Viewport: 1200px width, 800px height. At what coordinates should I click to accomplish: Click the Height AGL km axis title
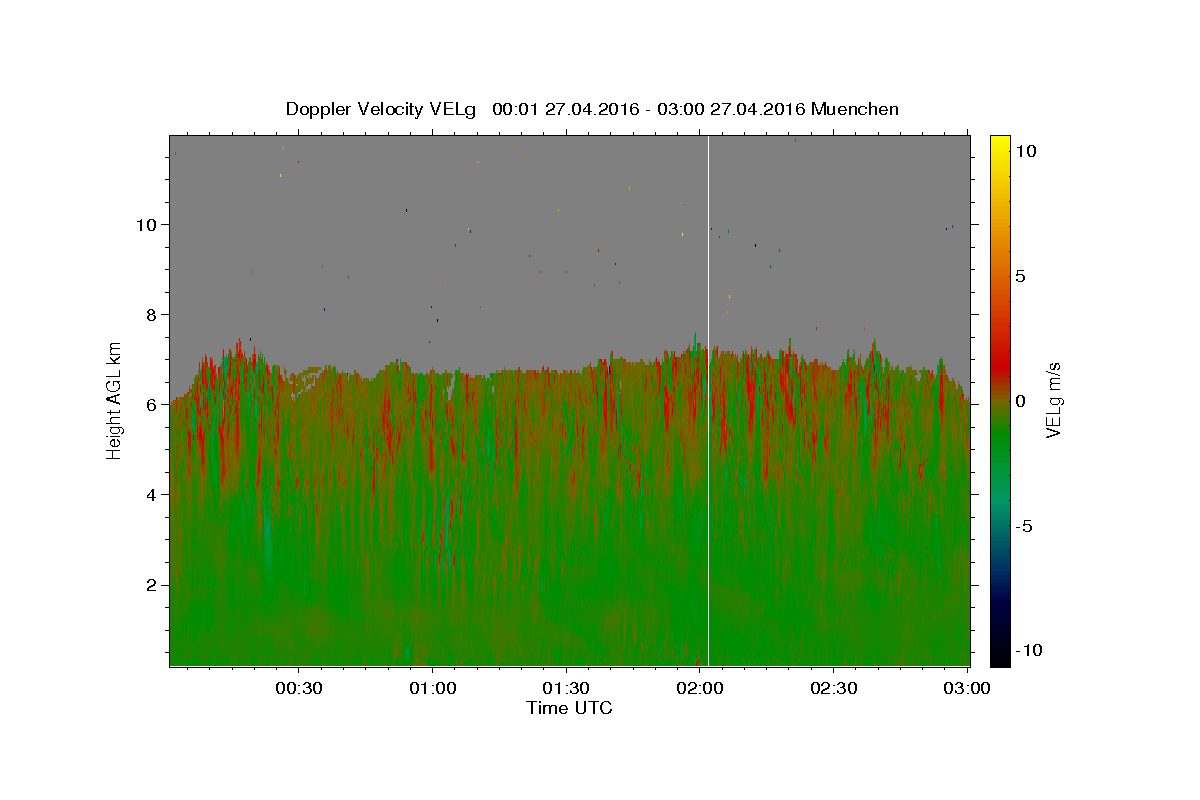tap(115, 401)
